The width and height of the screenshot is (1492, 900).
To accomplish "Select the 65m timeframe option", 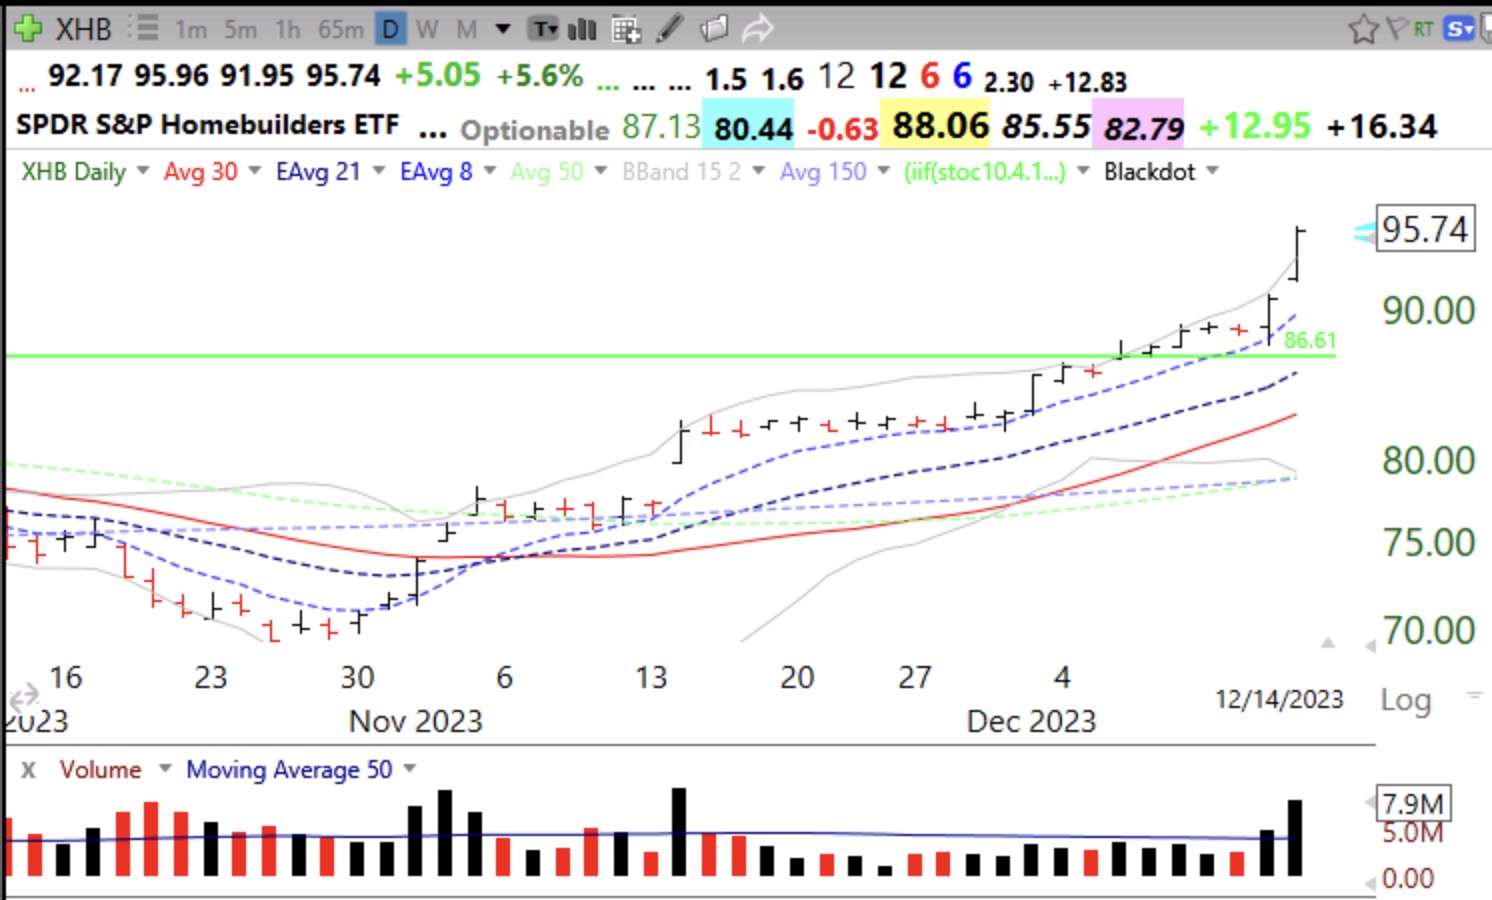I will tap(340, 29).
